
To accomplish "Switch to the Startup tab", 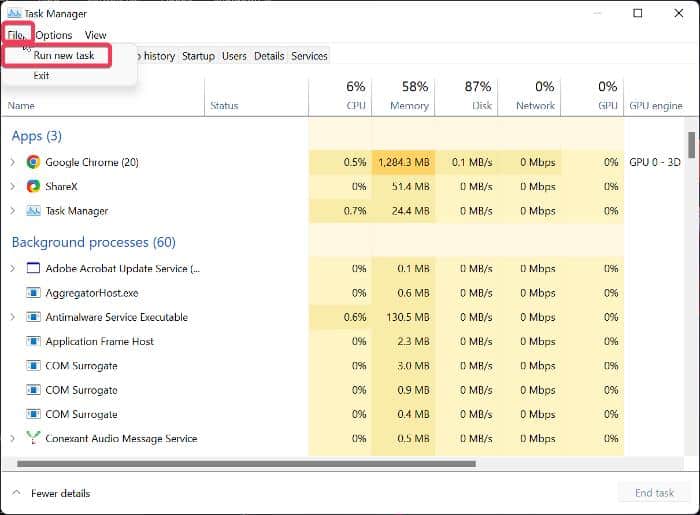I will click(198, 56).
